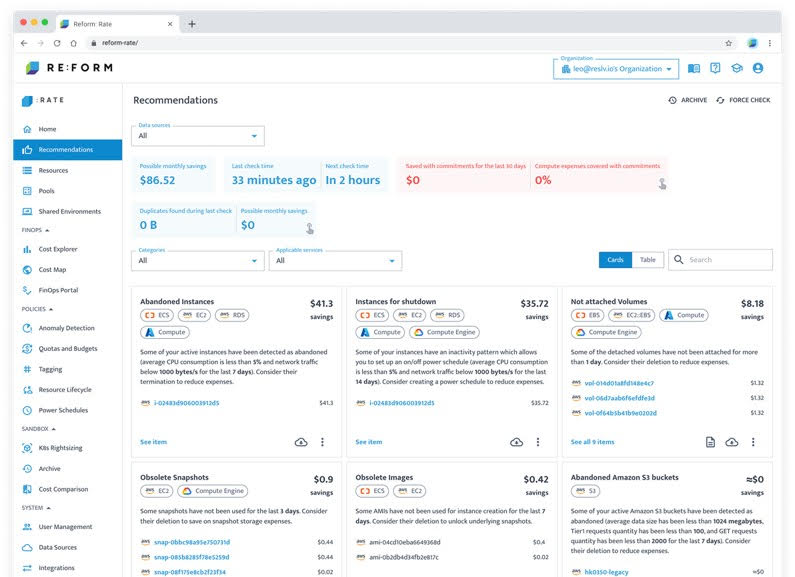The height and width of the screenshot is (577, 795).
Task: Click the sidebar Archive icon under Sandbox
Action: 27,468
